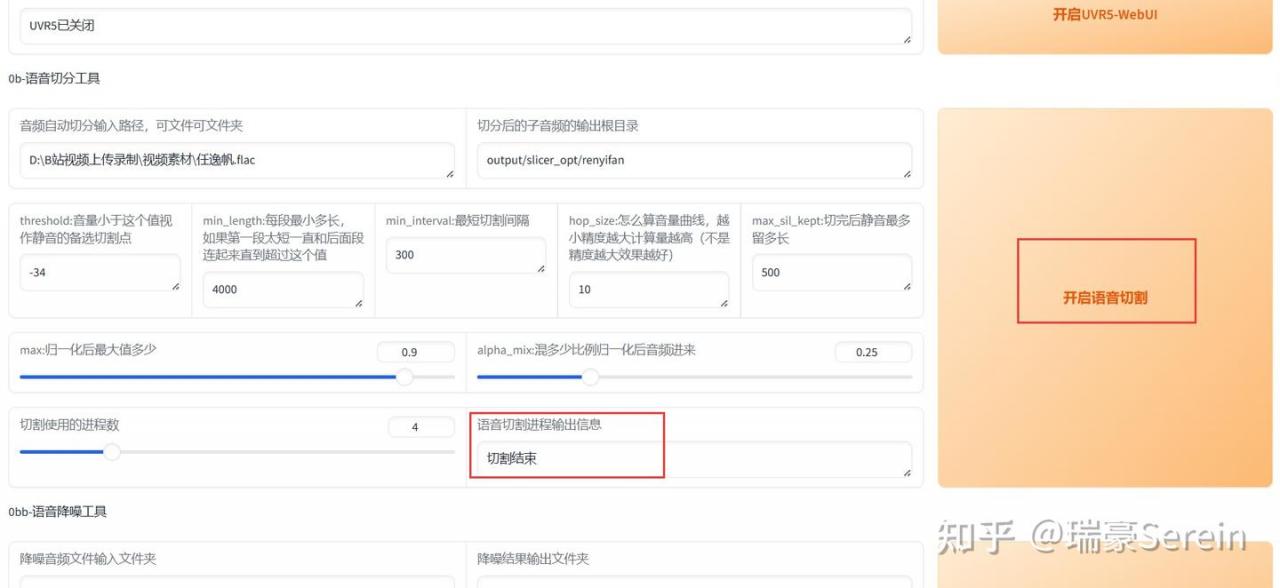Edit the max_sil_kept value 500 field

coord(832,272)
